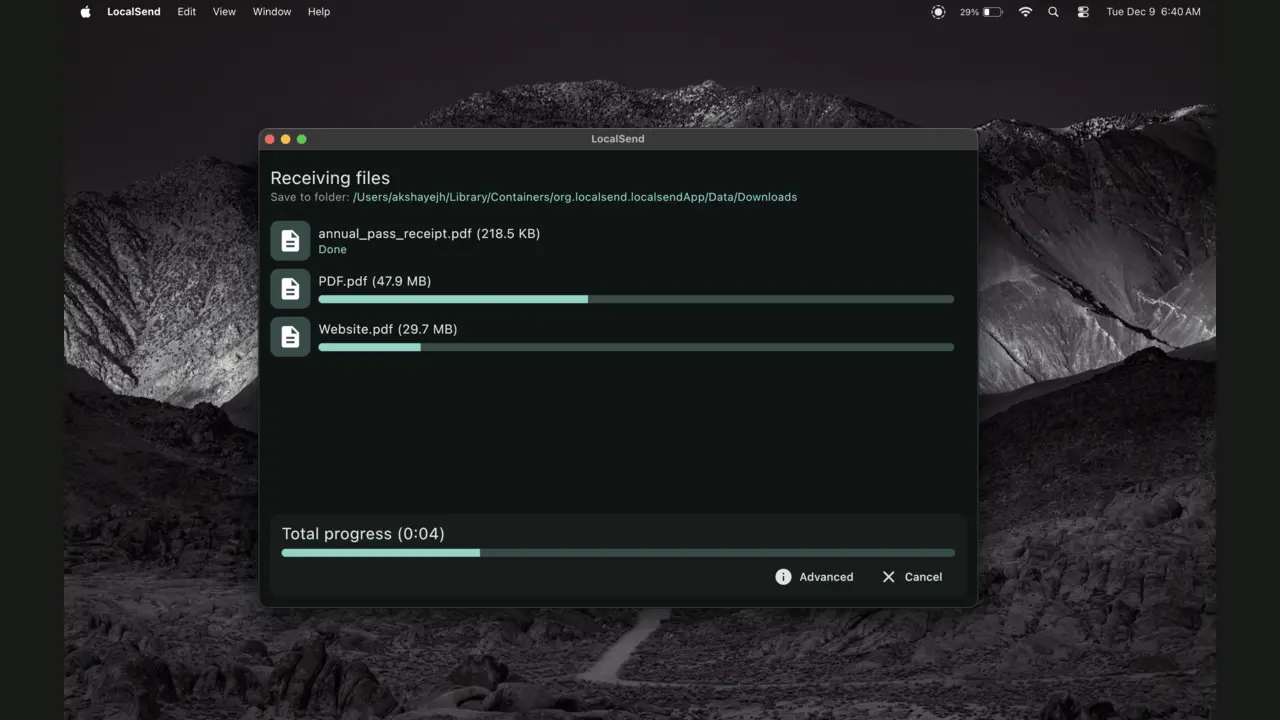Image resolution: width=1280 pixels, height=720 pixels.
Task: Click the Advanced info icon
Action: coord(783,577)
